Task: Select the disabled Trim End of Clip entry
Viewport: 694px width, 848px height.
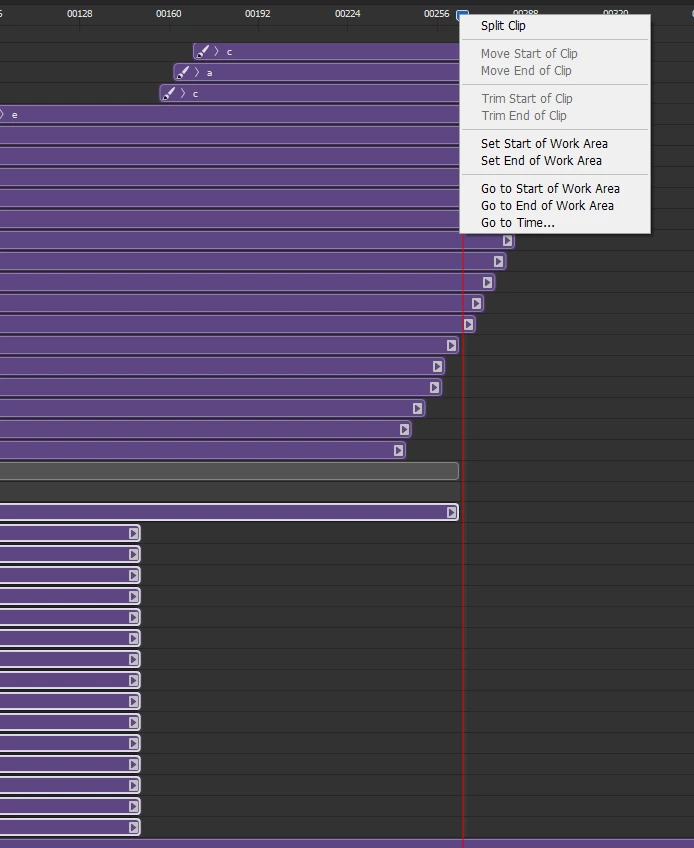Action: pyautogui.click(x=524, y=116)
